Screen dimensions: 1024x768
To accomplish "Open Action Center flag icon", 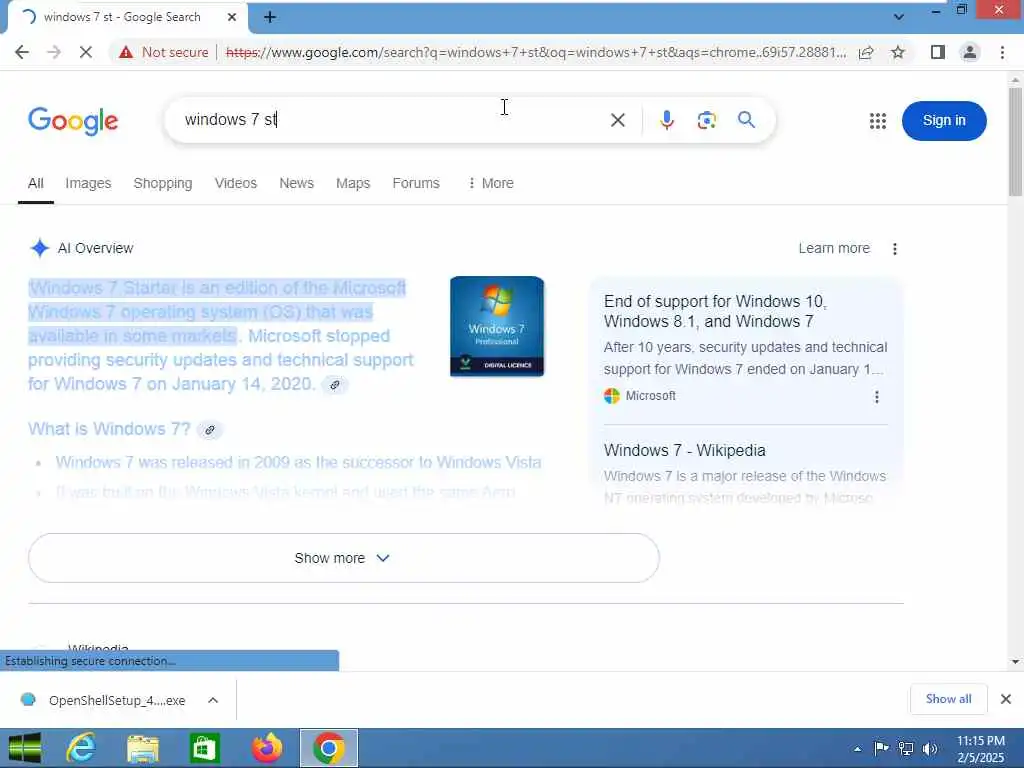I will pyautogui.click(x=881, y=749).
